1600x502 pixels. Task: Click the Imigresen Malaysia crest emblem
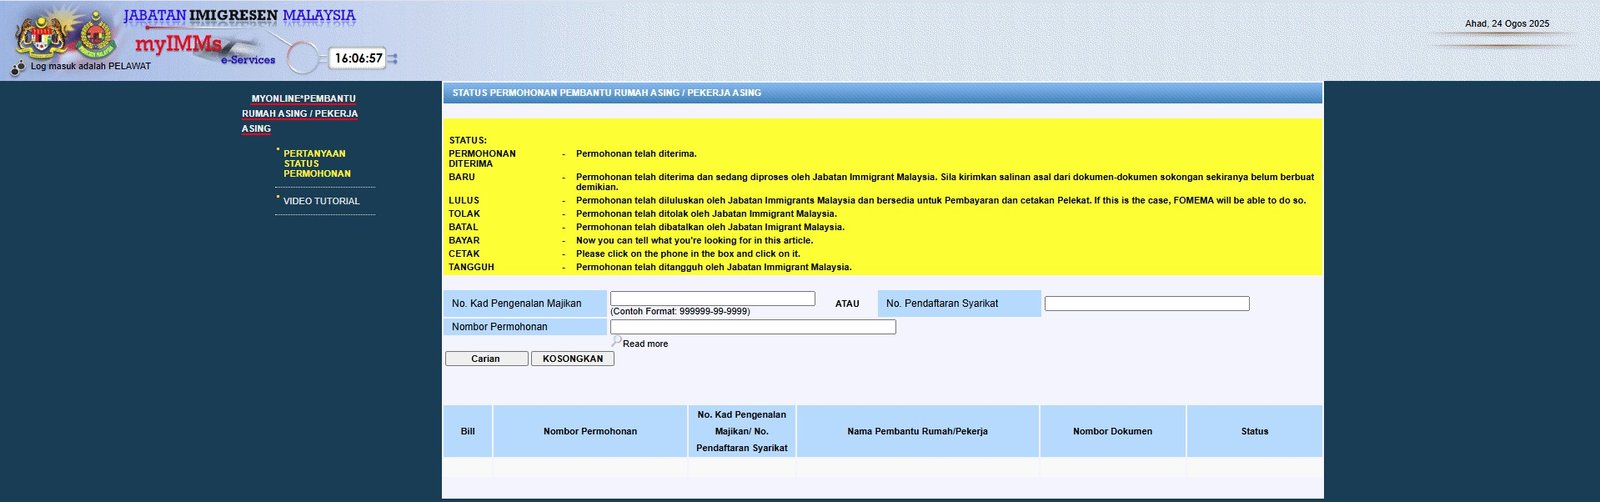tap(95, 36)
